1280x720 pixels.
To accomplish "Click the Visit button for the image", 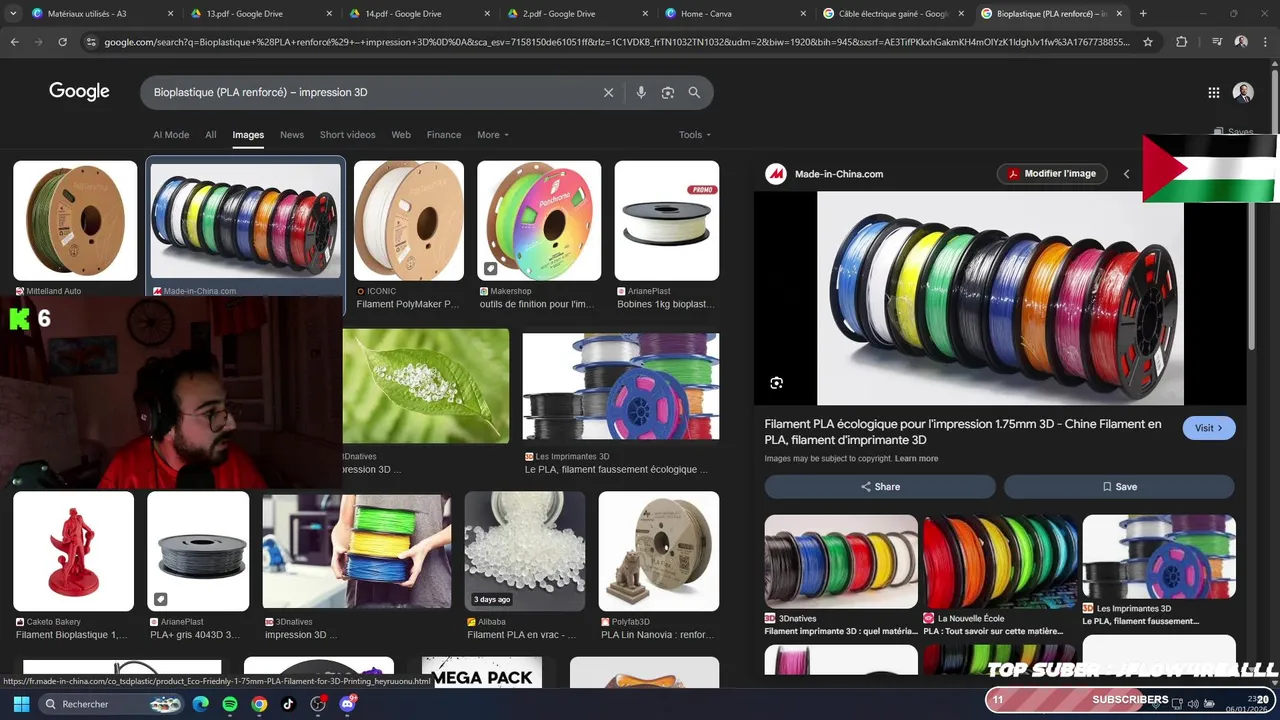I will tap(1209, 428).
